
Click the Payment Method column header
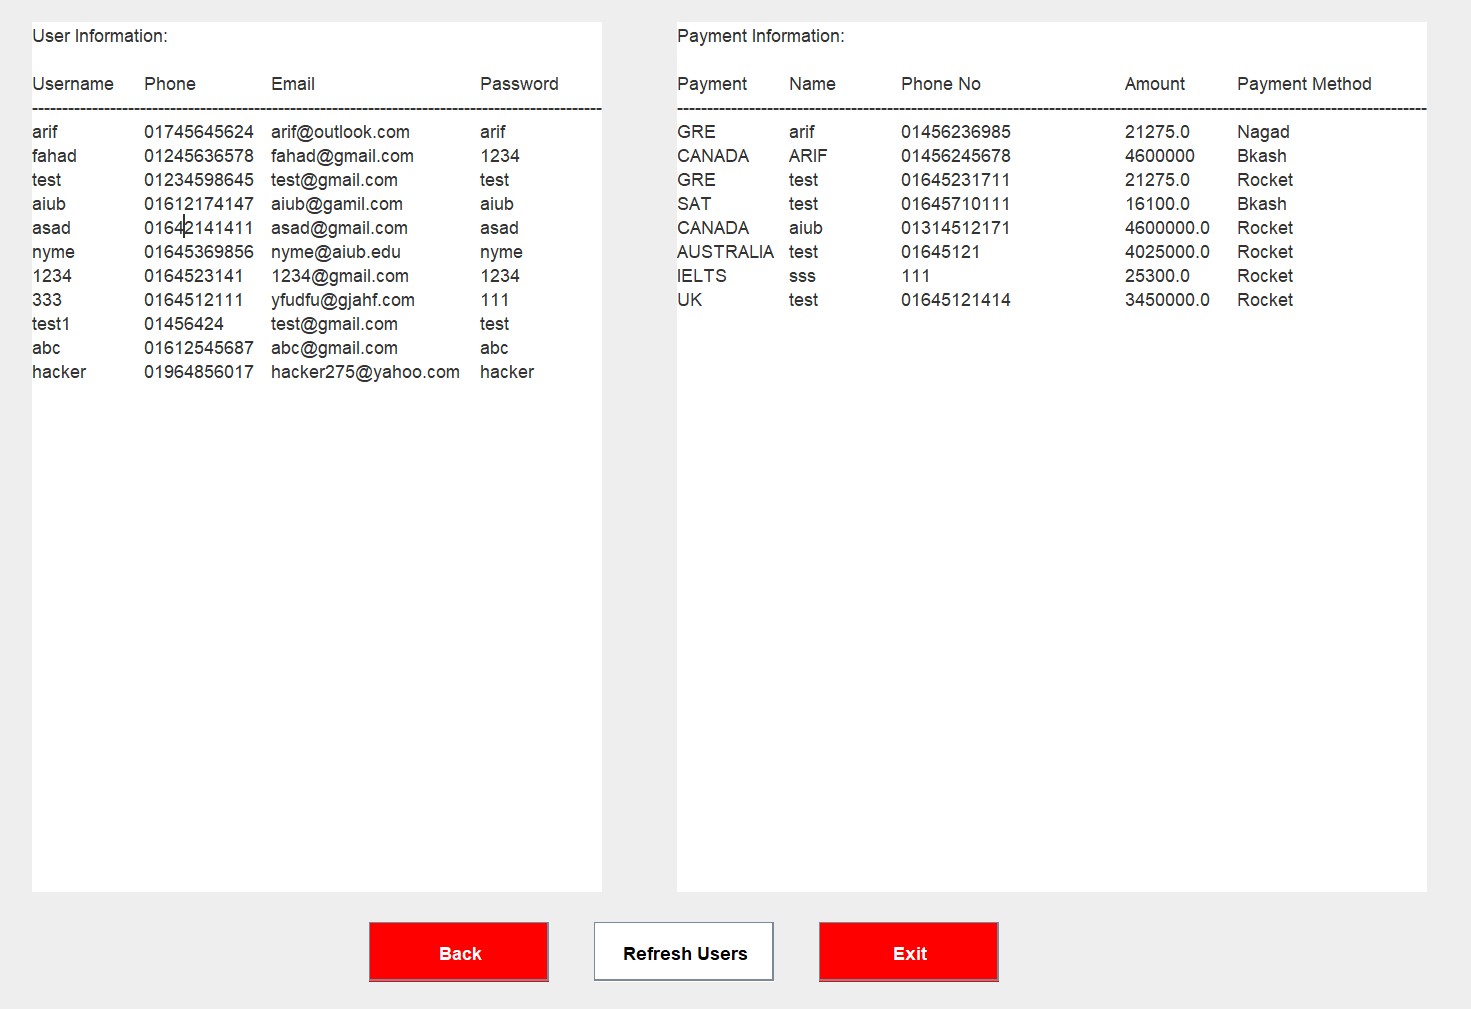point(1304,84)
